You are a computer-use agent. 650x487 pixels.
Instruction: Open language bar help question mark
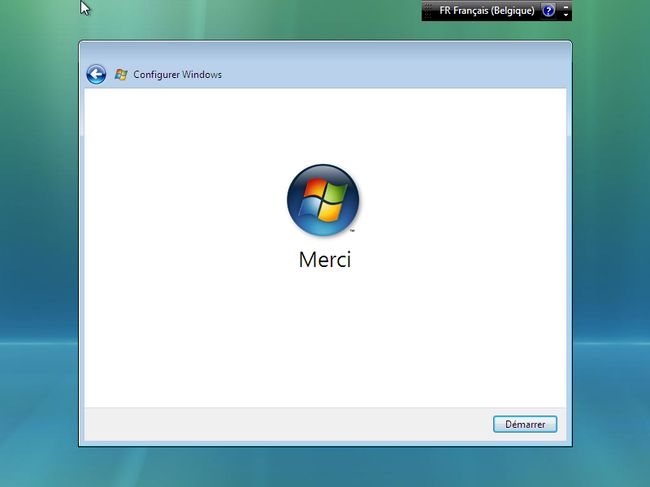pyautogui.click(x=548, y=11)
